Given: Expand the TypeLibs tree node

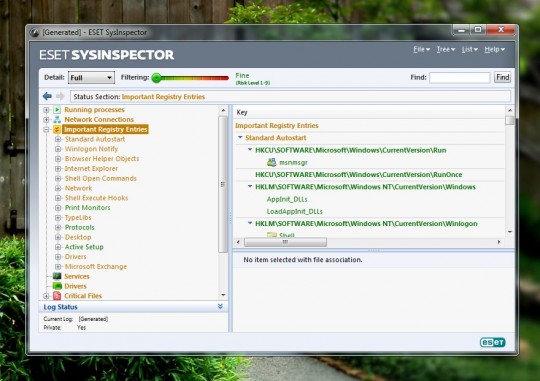Looking at the screenshot, I should pyautogui.click(x=58, y=218).
